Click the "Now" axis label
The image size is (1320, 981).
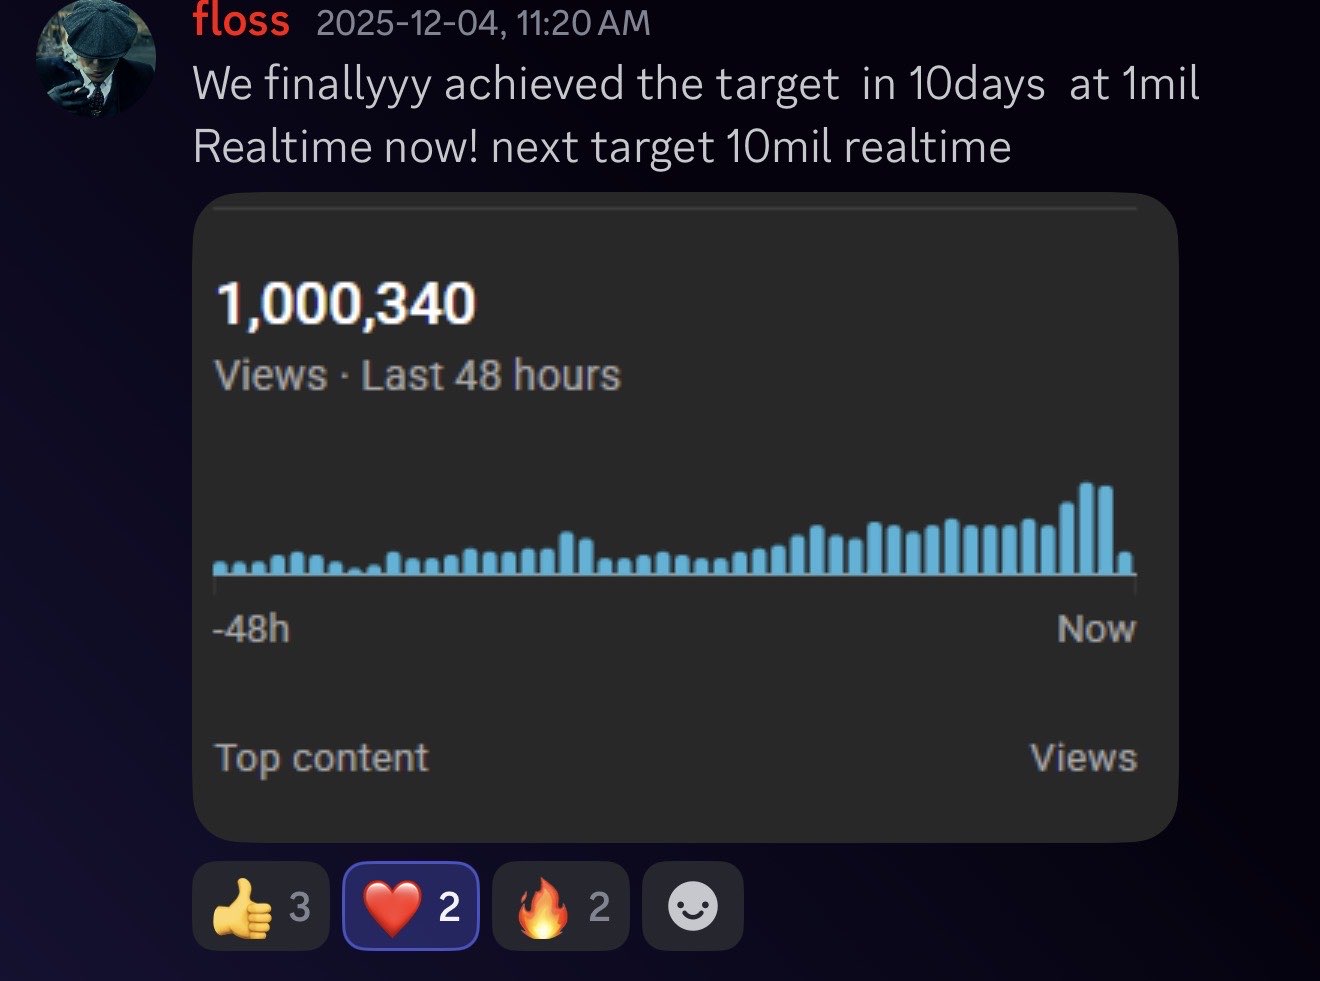(1096, 629)
